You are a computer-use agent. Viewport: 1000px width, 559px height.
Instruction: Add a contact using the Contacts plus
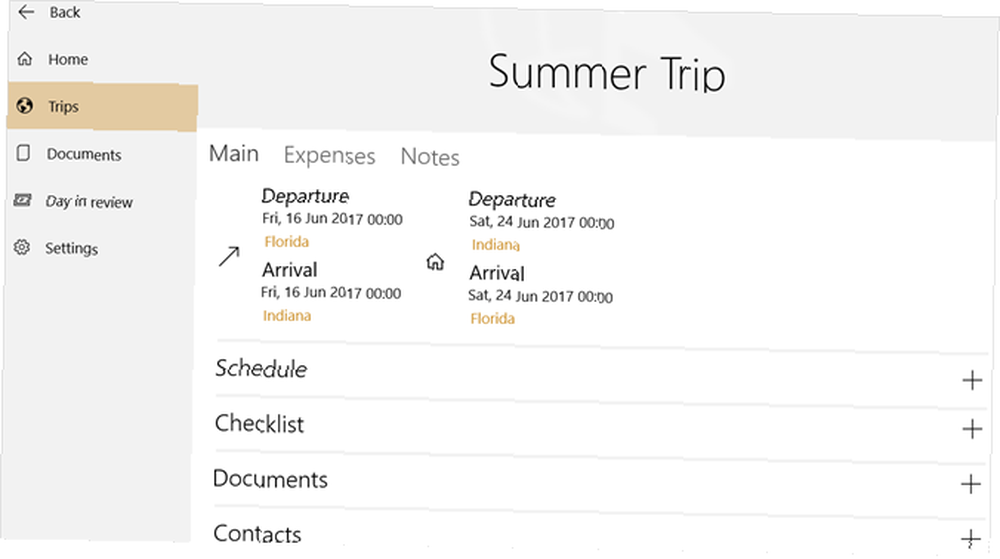click(970, 538)
